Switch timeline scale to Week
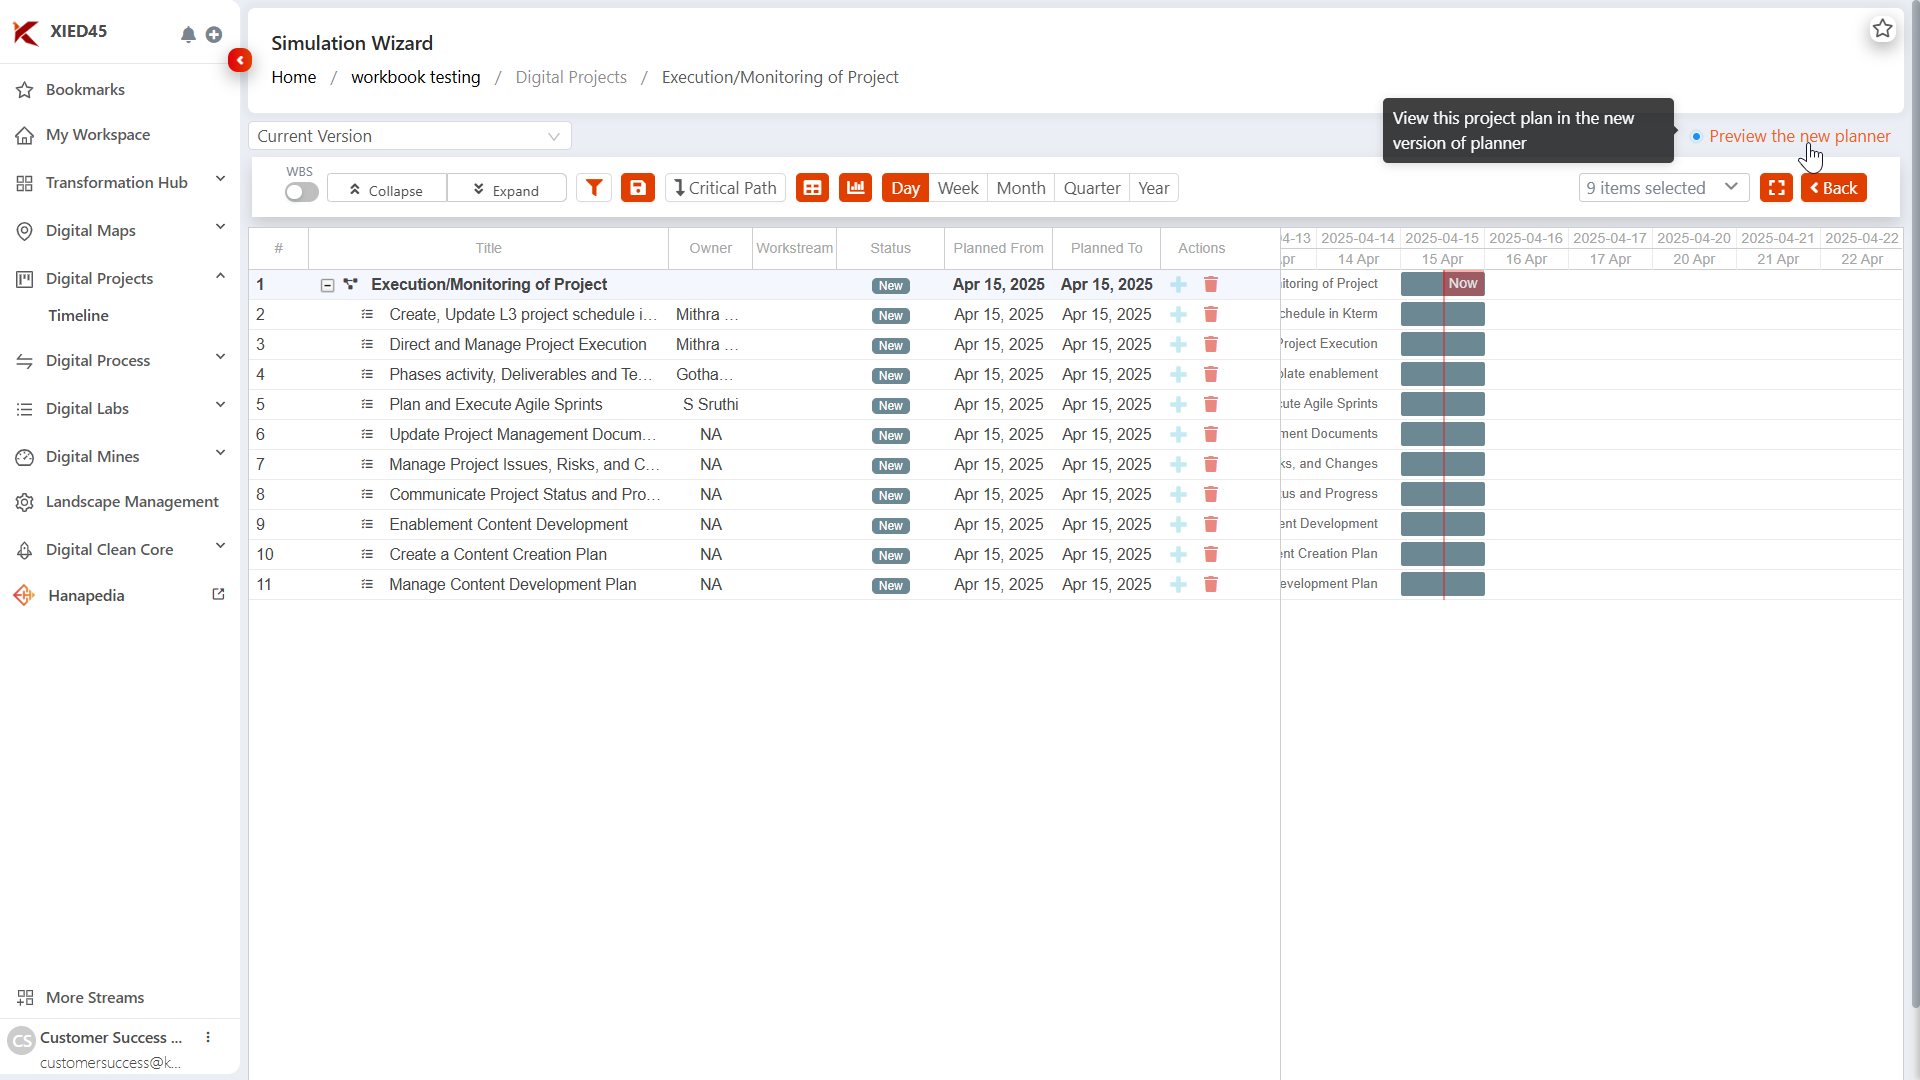The width and height of the screenshot is (1920, 1080). (x=957, y=188)
